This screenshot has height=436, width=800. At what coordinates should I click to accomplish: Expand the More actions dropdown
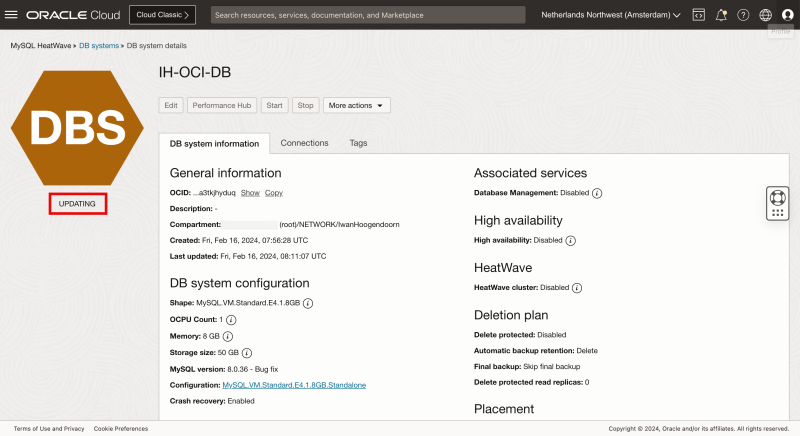pyautogui.click(x=356, y=106)
